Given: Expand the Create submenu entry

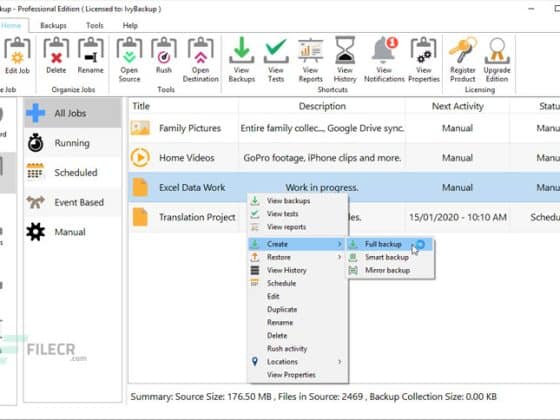Looking at the screenshot, I should (297, 244).
